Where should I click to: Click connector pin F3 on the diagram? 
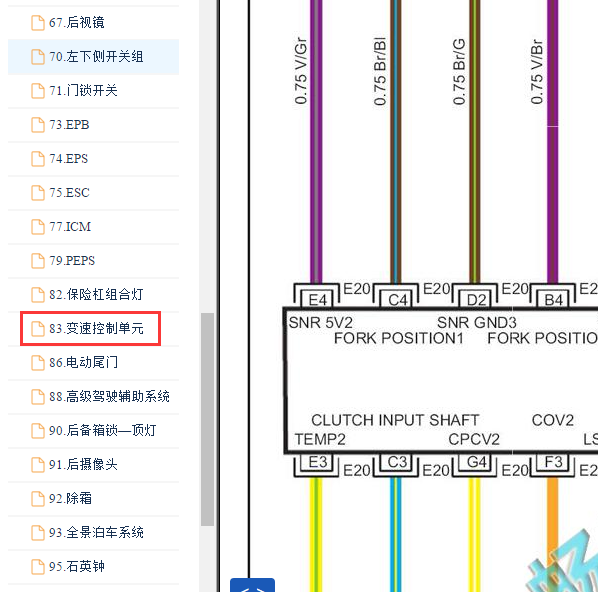553,462
